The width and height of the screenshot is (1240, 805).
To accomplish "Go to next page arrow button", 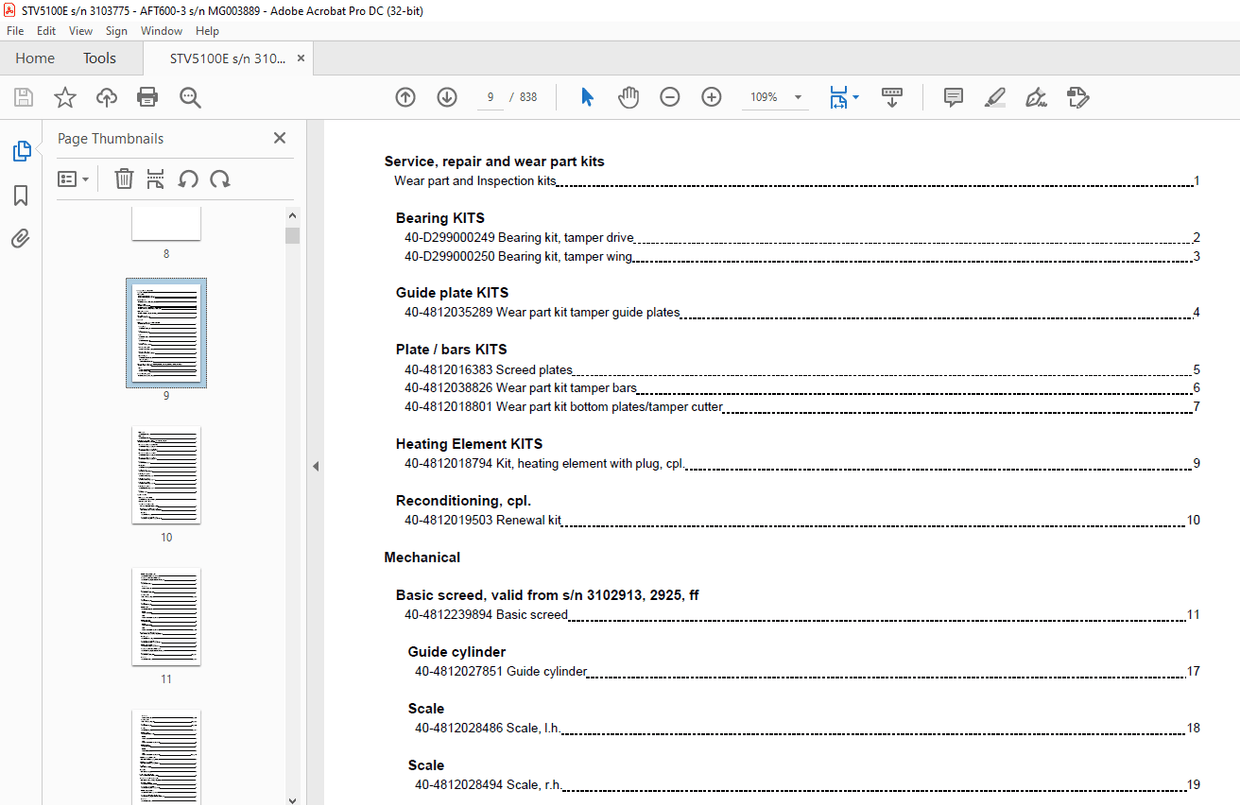I will 447,97.
